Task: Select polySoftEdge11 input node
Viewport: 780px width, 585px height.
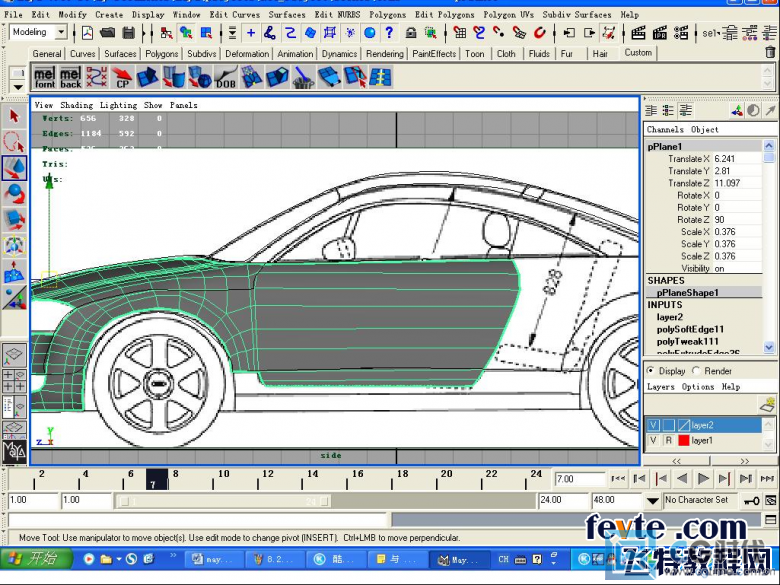Action: [x=690, y=329]
